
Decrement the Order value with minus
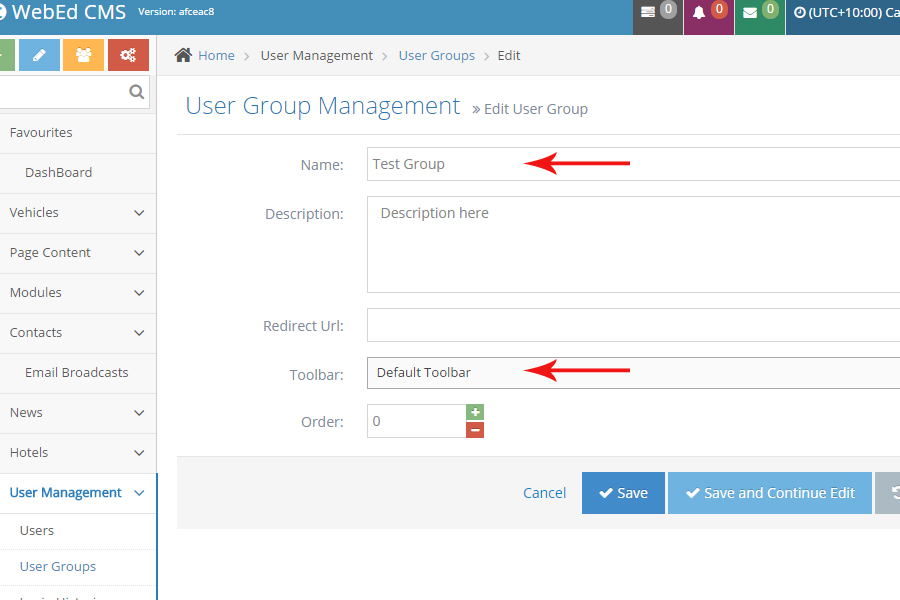pos(475,430)
